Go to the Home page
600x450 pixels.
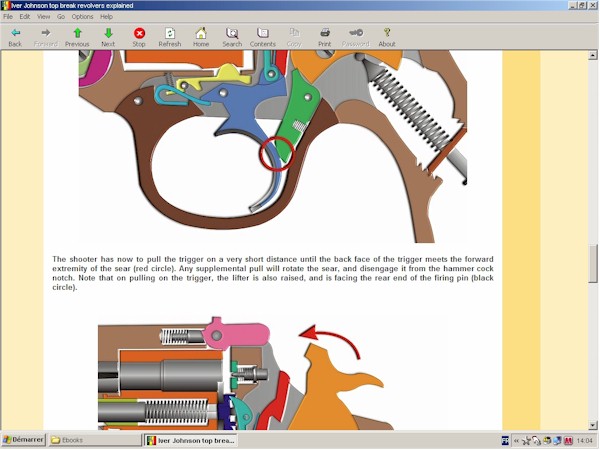201,38
